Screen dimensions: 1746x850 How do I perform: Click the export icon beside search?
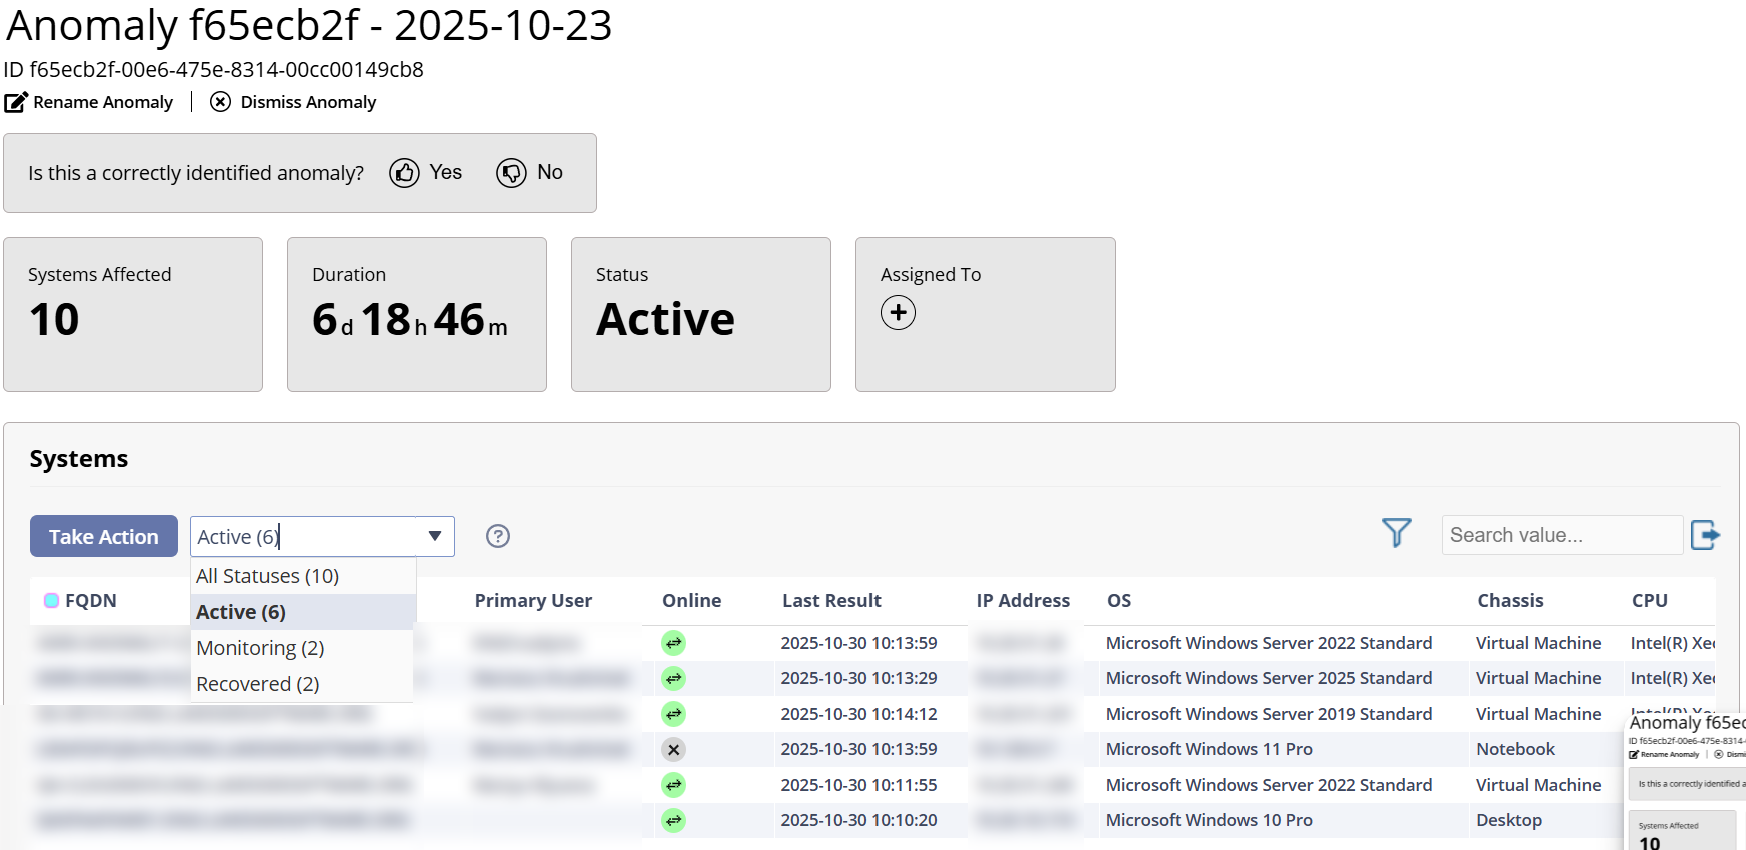(x=1705, y=535)
